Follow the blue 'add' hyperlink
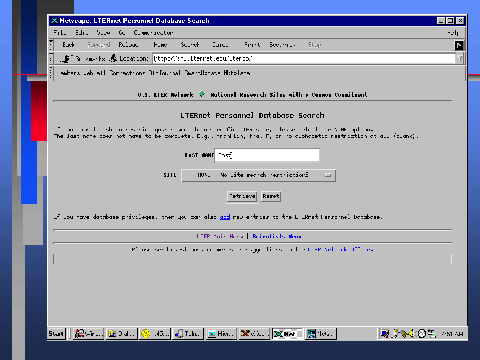 coord(225,217)
